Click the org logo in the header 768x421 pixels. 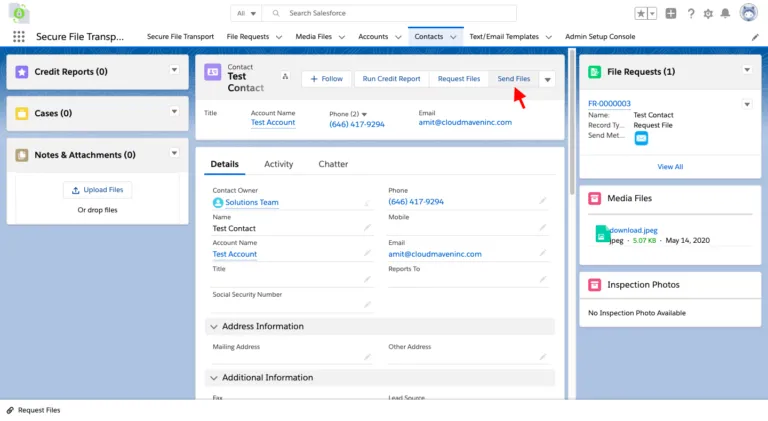coord(19,13)
